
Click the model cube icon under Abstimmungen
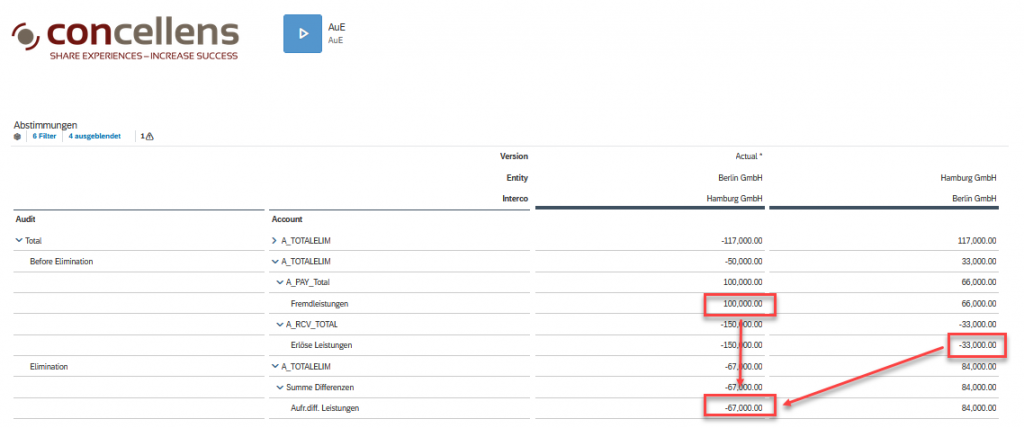click(17, 136)
